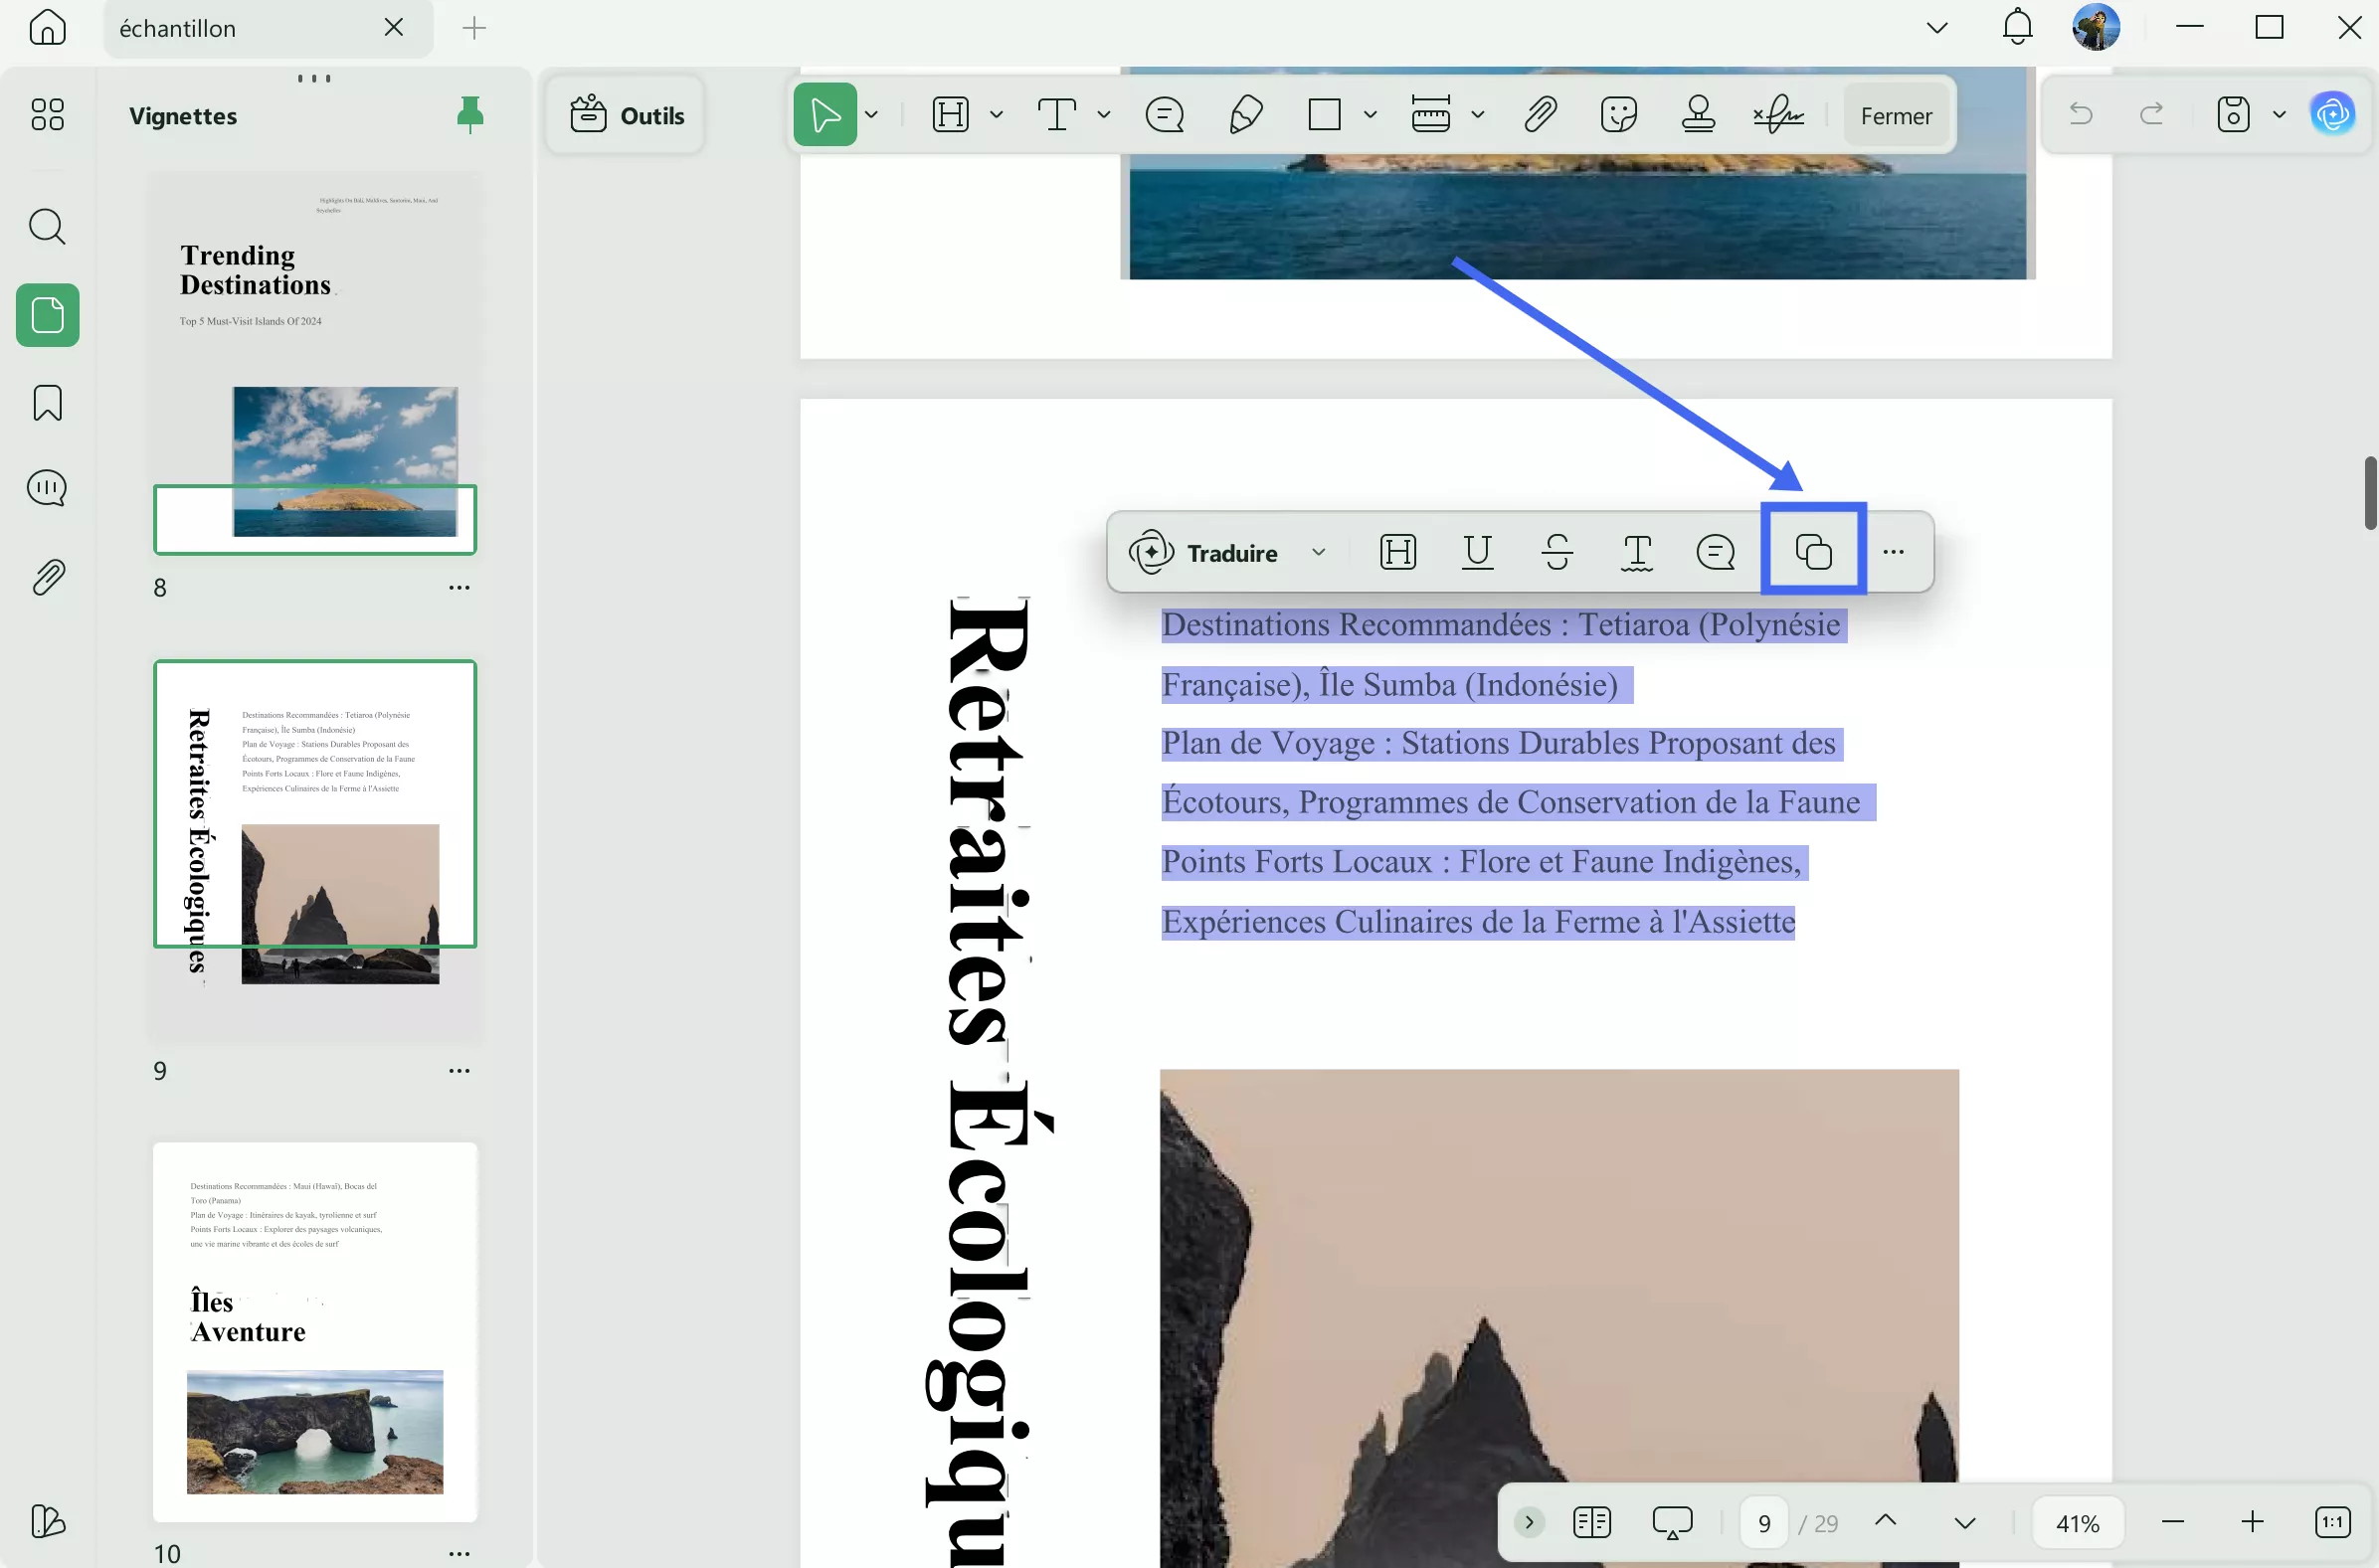2379x1568 pixels.
Task: Unpin the Vignettes panel
Action: click(470, 114)
